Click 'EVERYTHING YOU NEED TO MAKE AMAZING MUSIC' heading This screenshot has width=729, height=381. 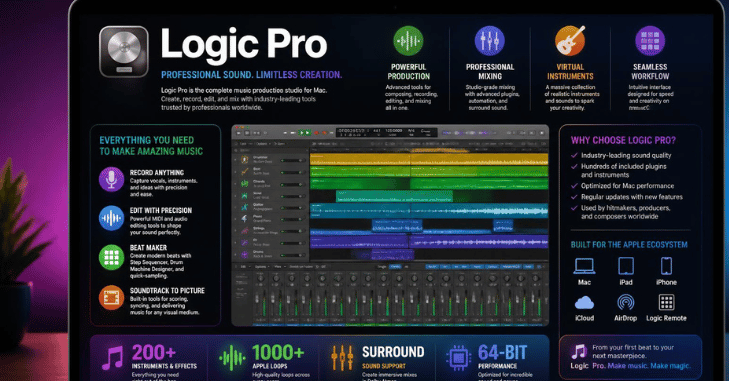[151, 146]
